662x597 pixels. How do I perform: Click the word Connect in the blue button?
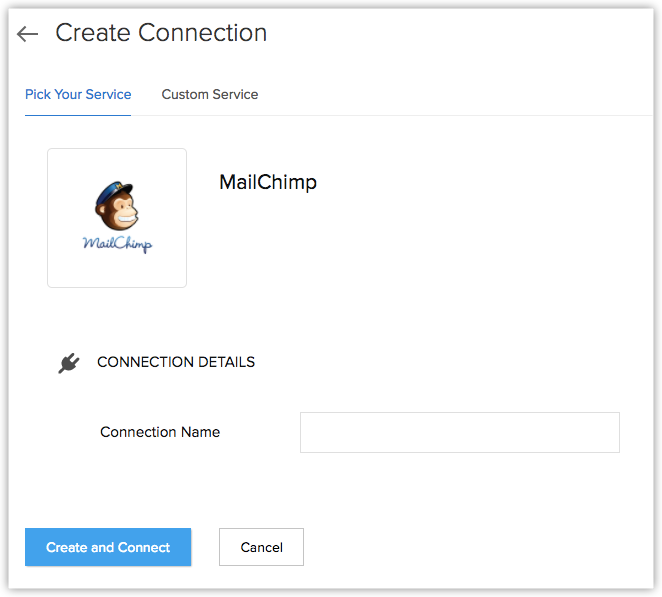point(144,547)
